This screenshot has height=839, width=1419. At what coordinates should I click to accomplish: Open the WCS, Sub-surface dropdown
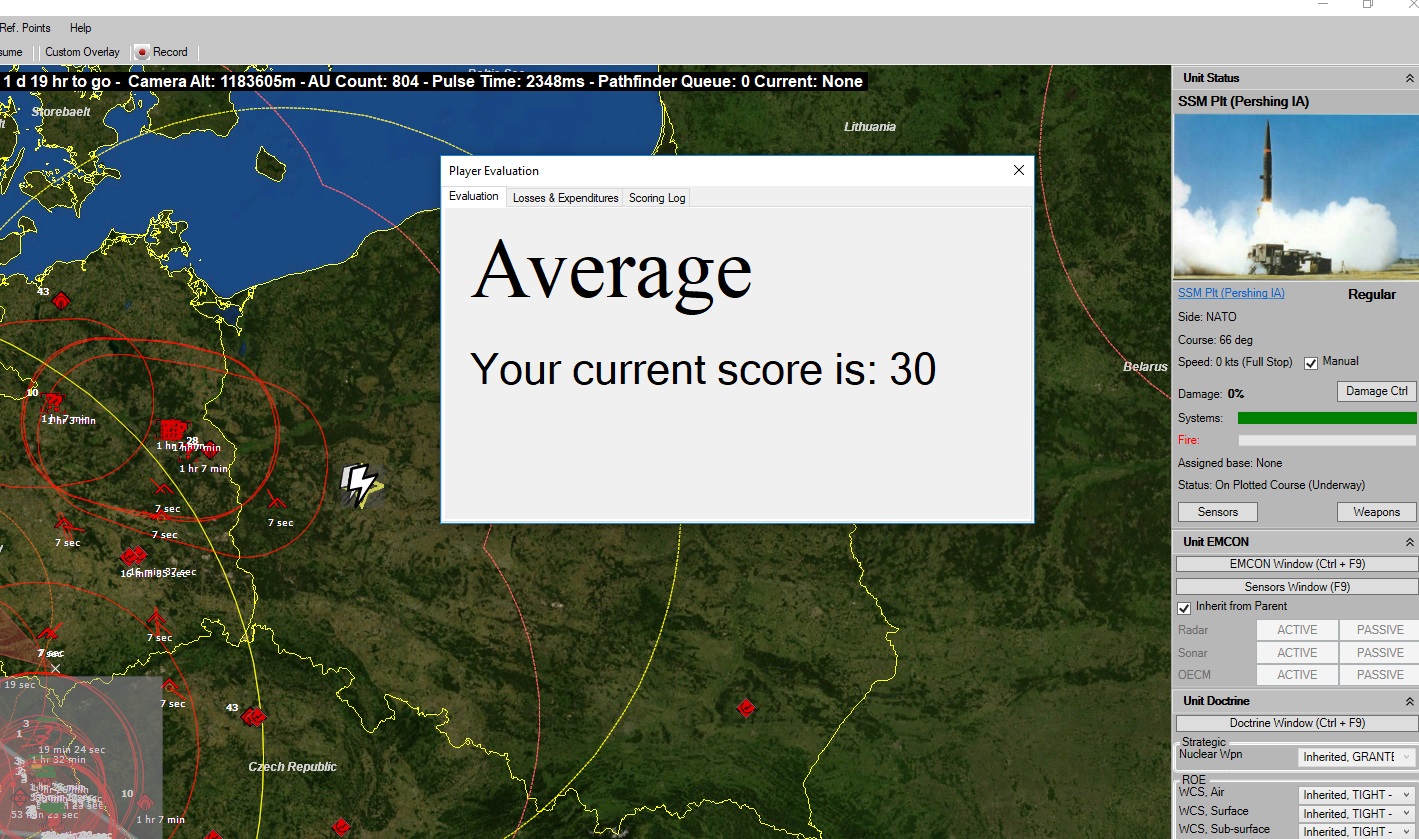click(x=1357, y=831)
